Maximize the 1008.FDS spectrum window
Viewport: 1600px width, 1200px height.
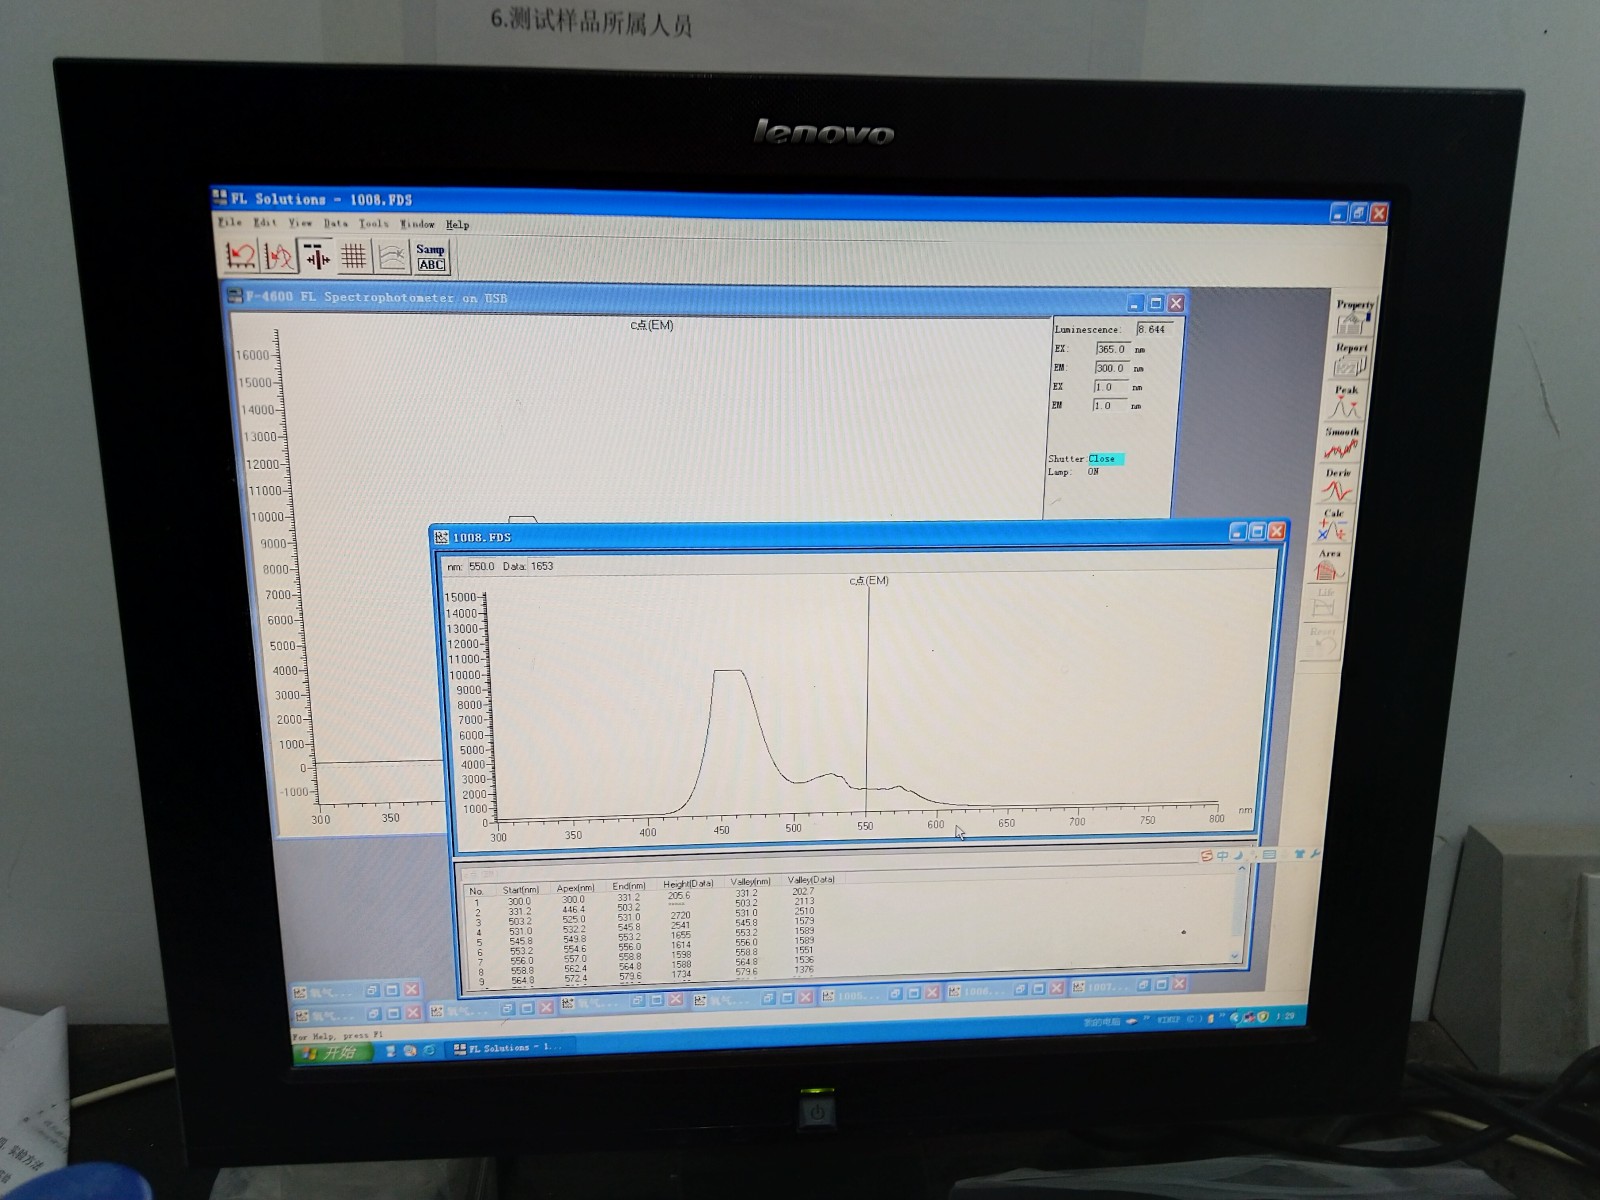pos(1258,532)
